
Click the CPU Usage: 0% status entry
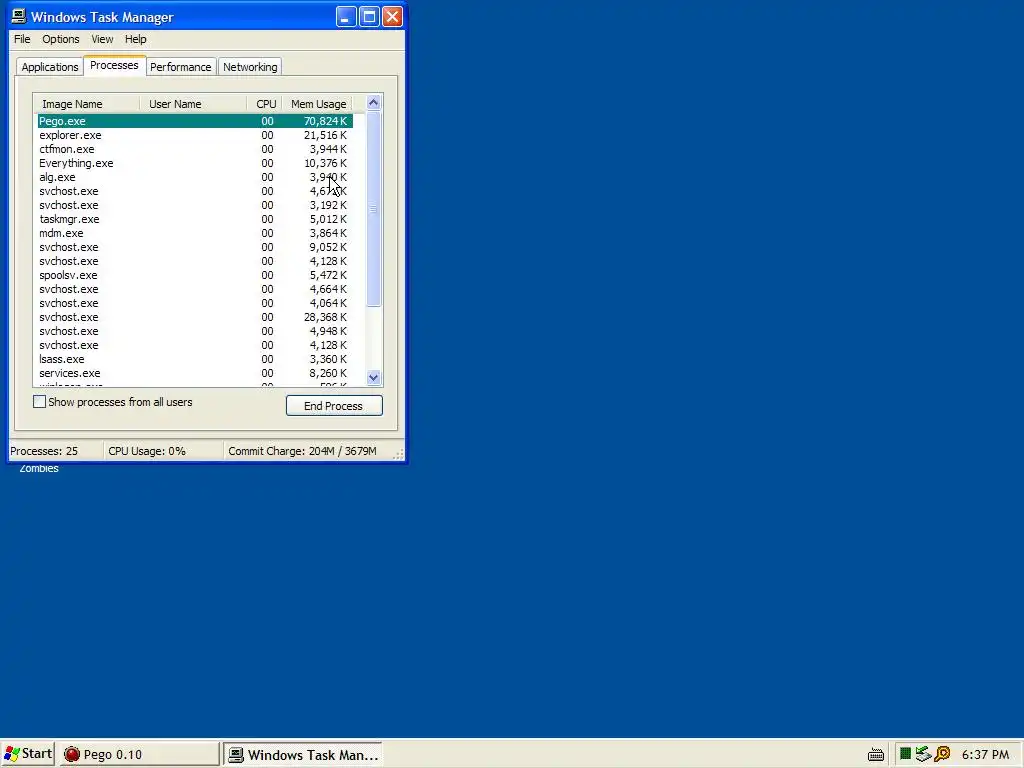pyautogui.click(x=147, y=451)
